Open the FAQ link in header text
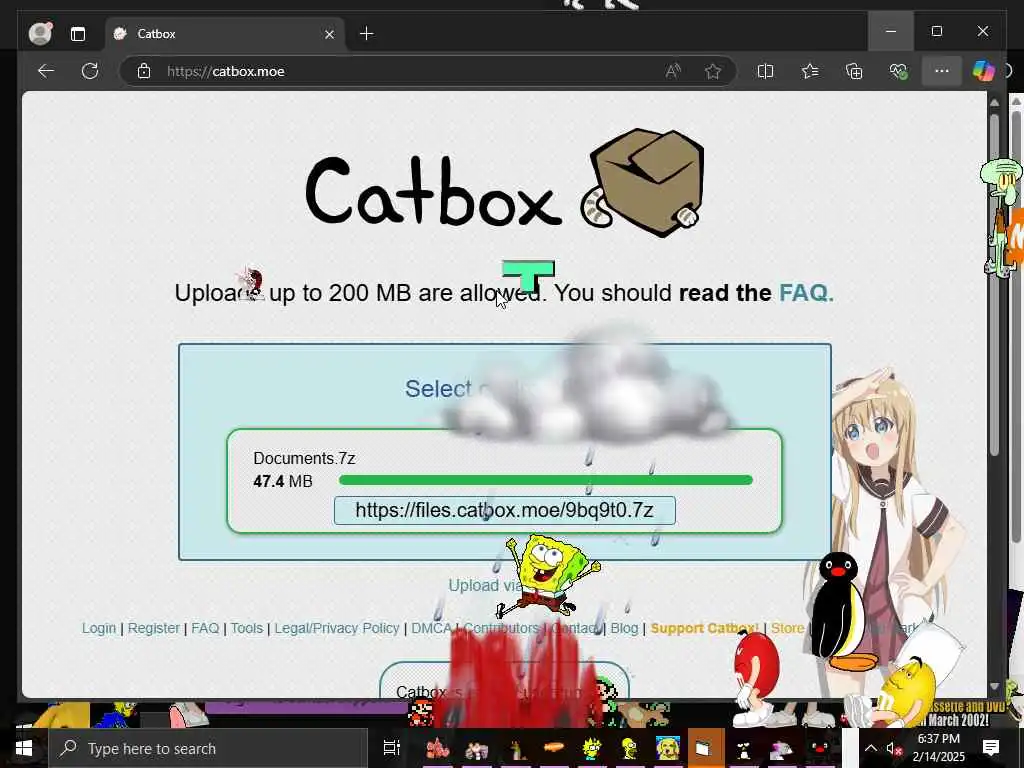1024x768 pixels. click(x=807, y=293)
